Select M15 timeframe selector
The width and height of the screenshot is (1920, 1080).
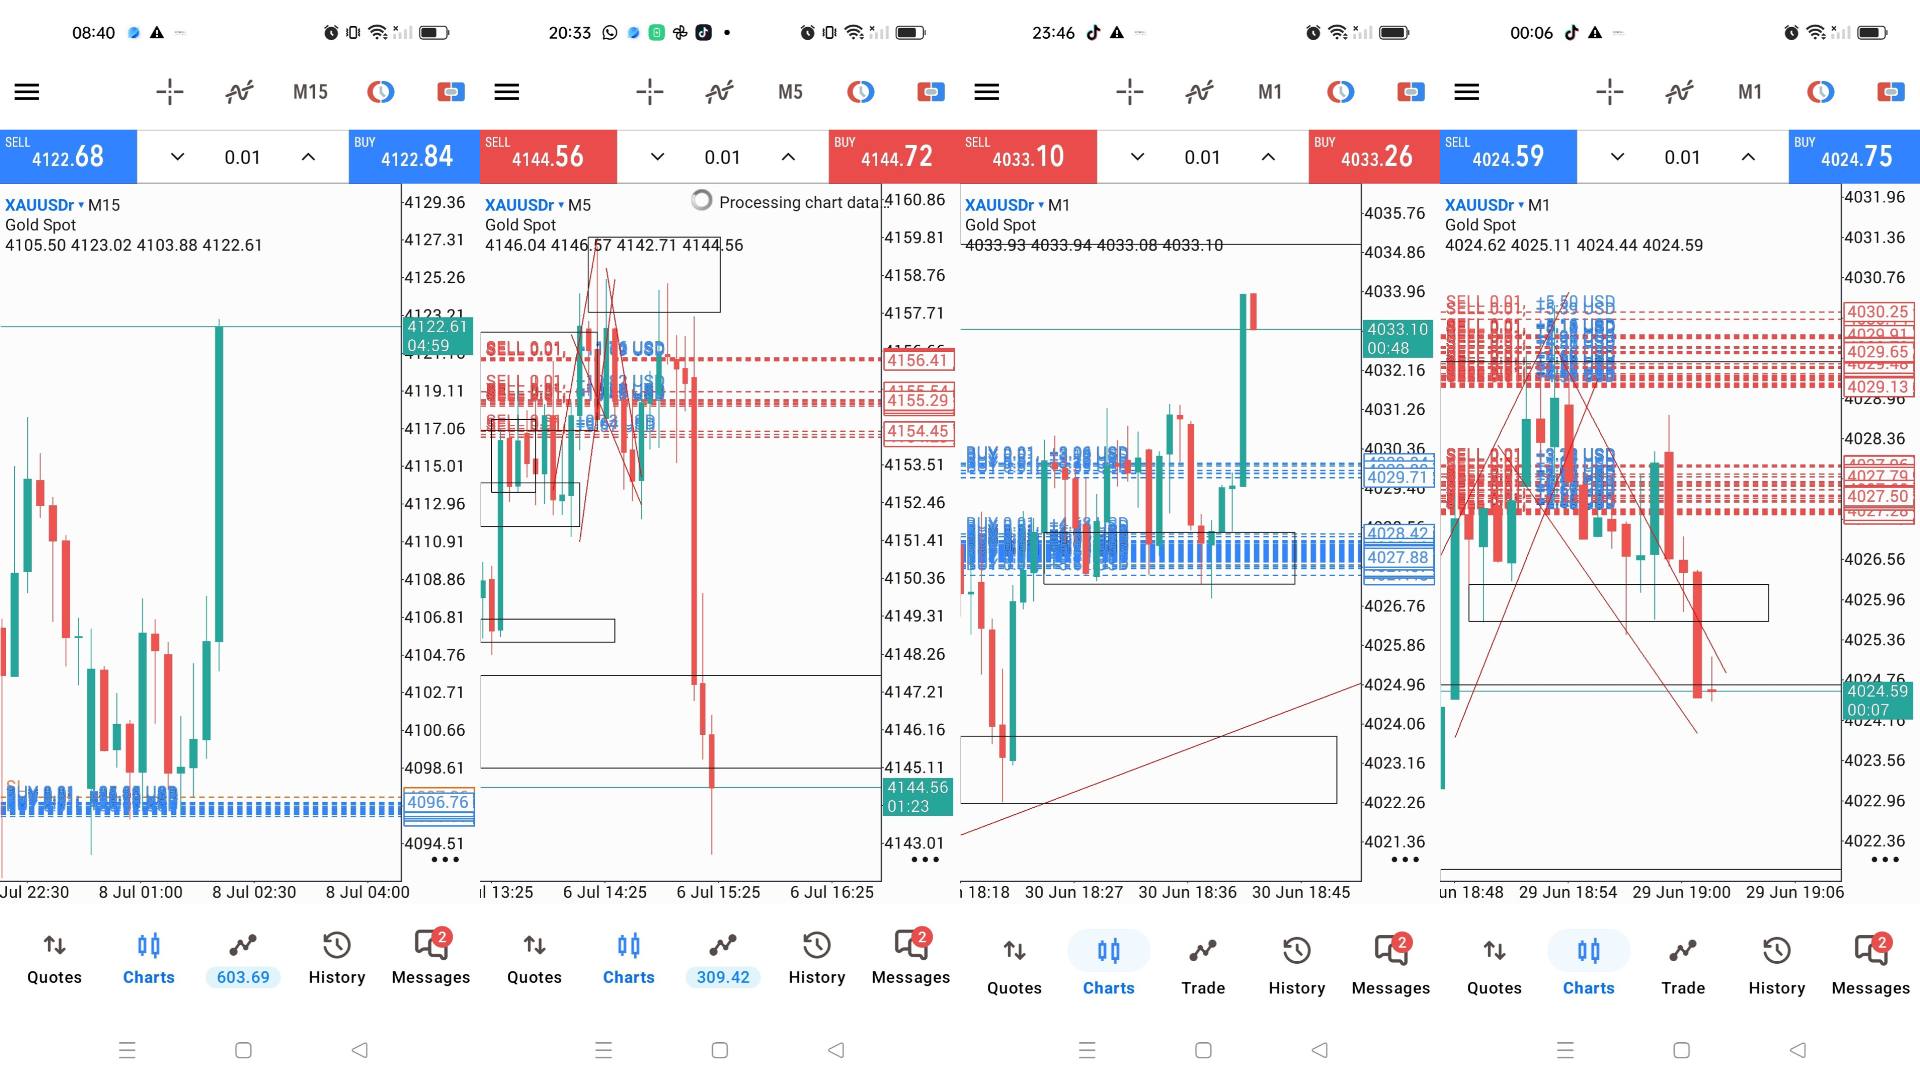pos(310,92)
